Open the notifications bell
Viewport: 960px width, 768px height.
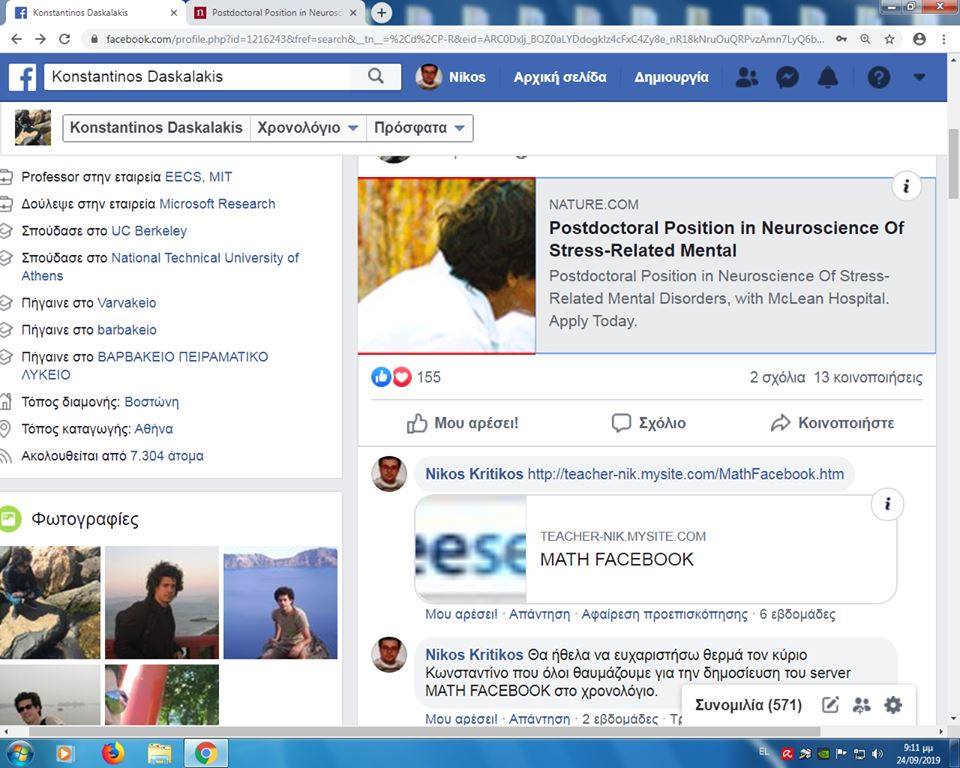(x=828, y=77)
